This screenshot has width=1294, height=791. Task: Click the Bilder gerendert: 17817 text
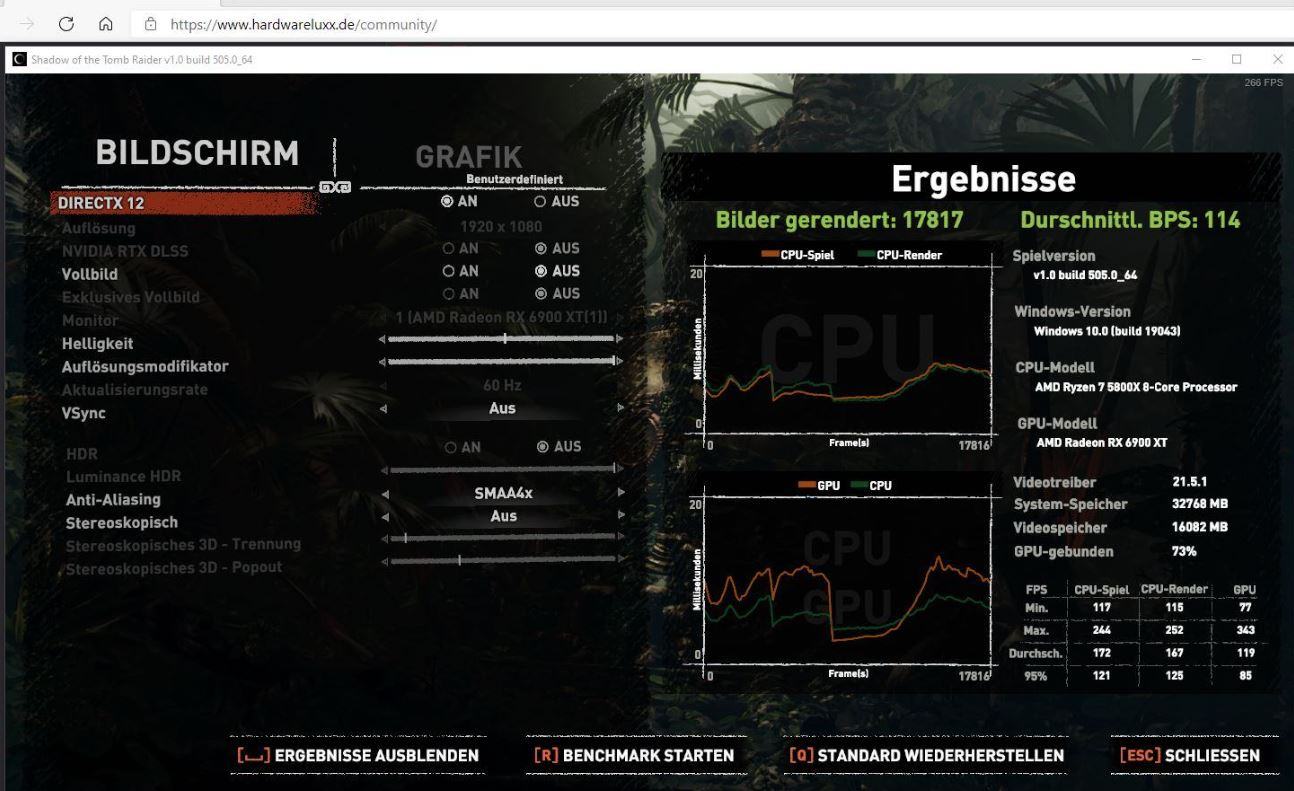(x=839, y=220)
